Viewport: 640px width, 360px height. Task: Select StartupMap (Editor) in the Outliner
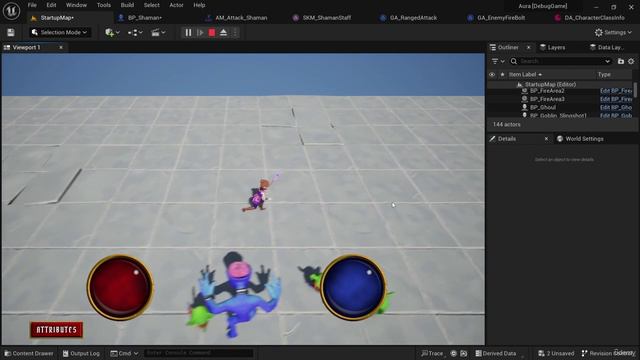(550, 84)
